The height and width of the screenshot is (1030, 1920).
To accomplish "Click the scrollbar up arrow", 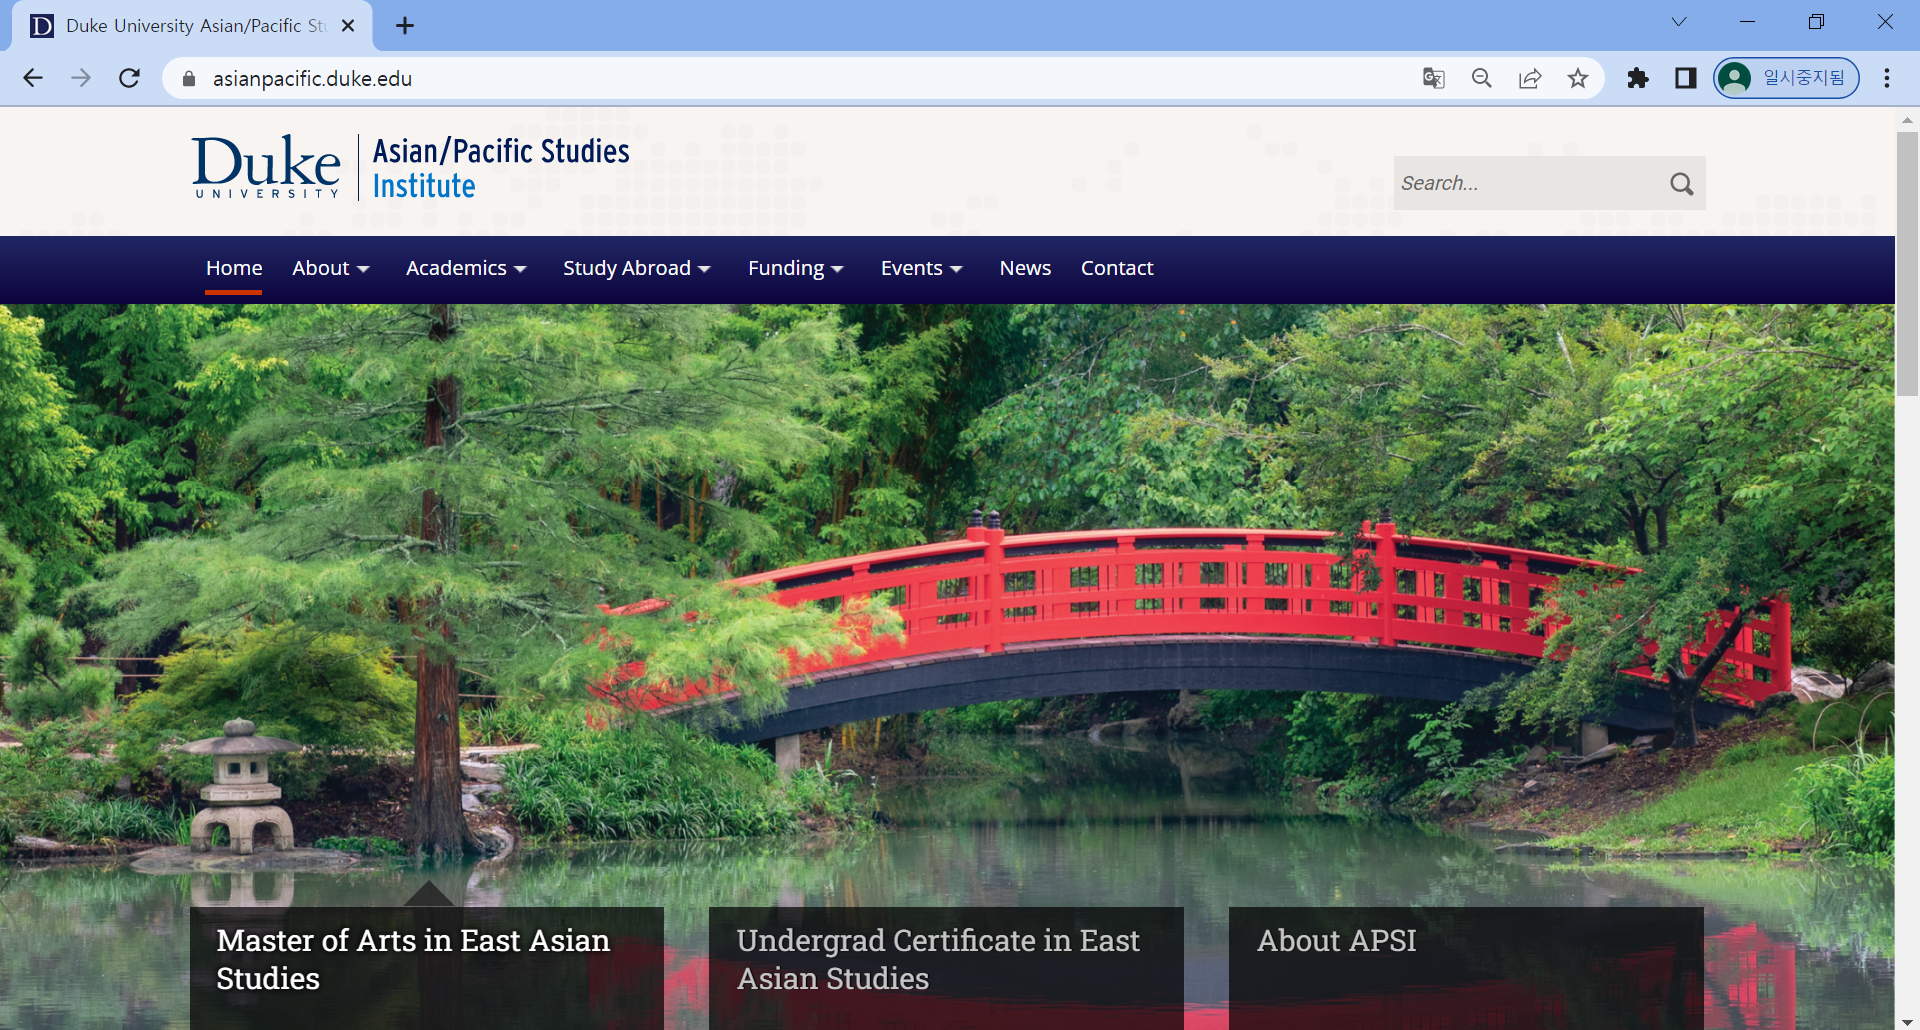I will tap(1907, 119).
